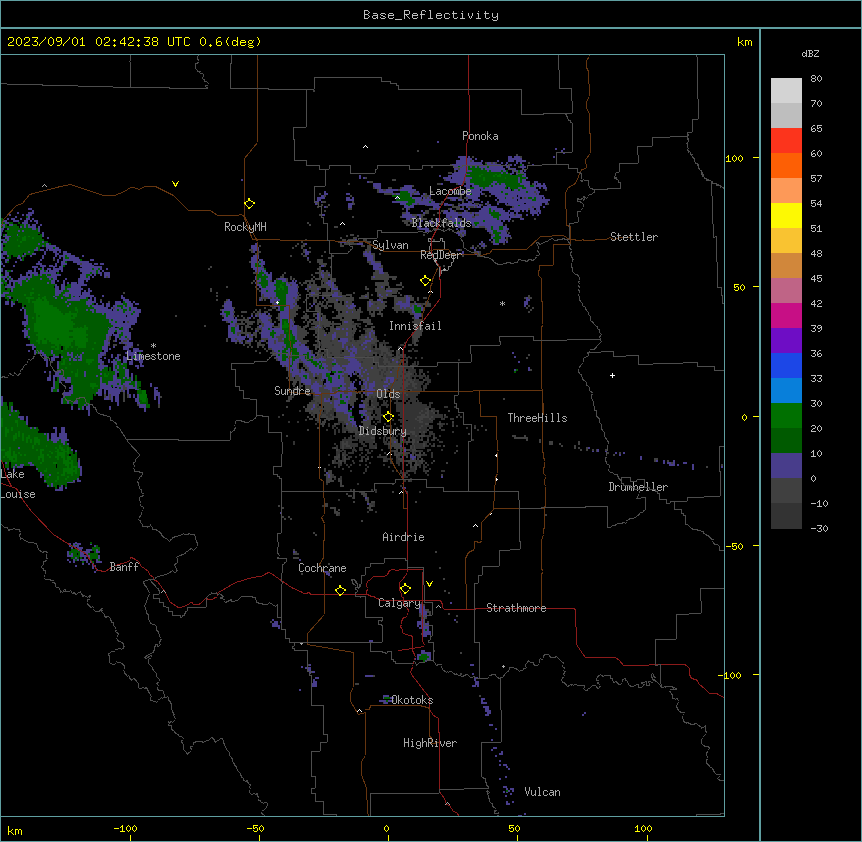Click the ThreeHills town label
The height and width of the screenshot is (842, 862).
point(537,418)
